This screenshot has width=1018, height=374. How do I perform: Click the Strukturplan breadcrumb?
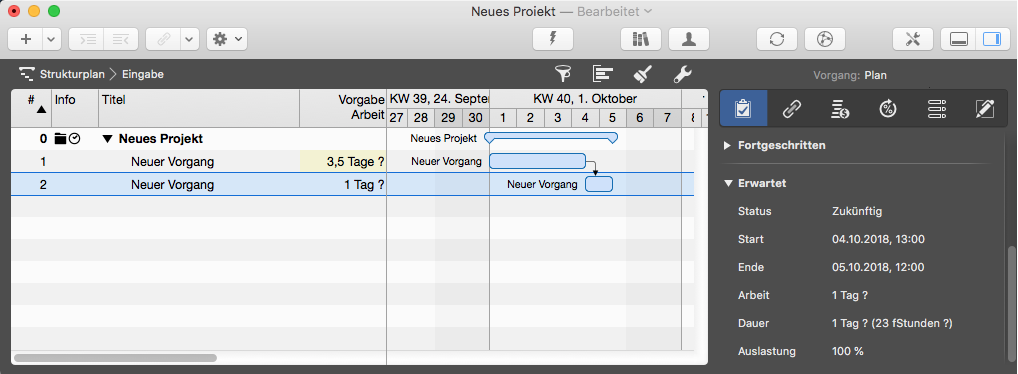tap(72, 74)
